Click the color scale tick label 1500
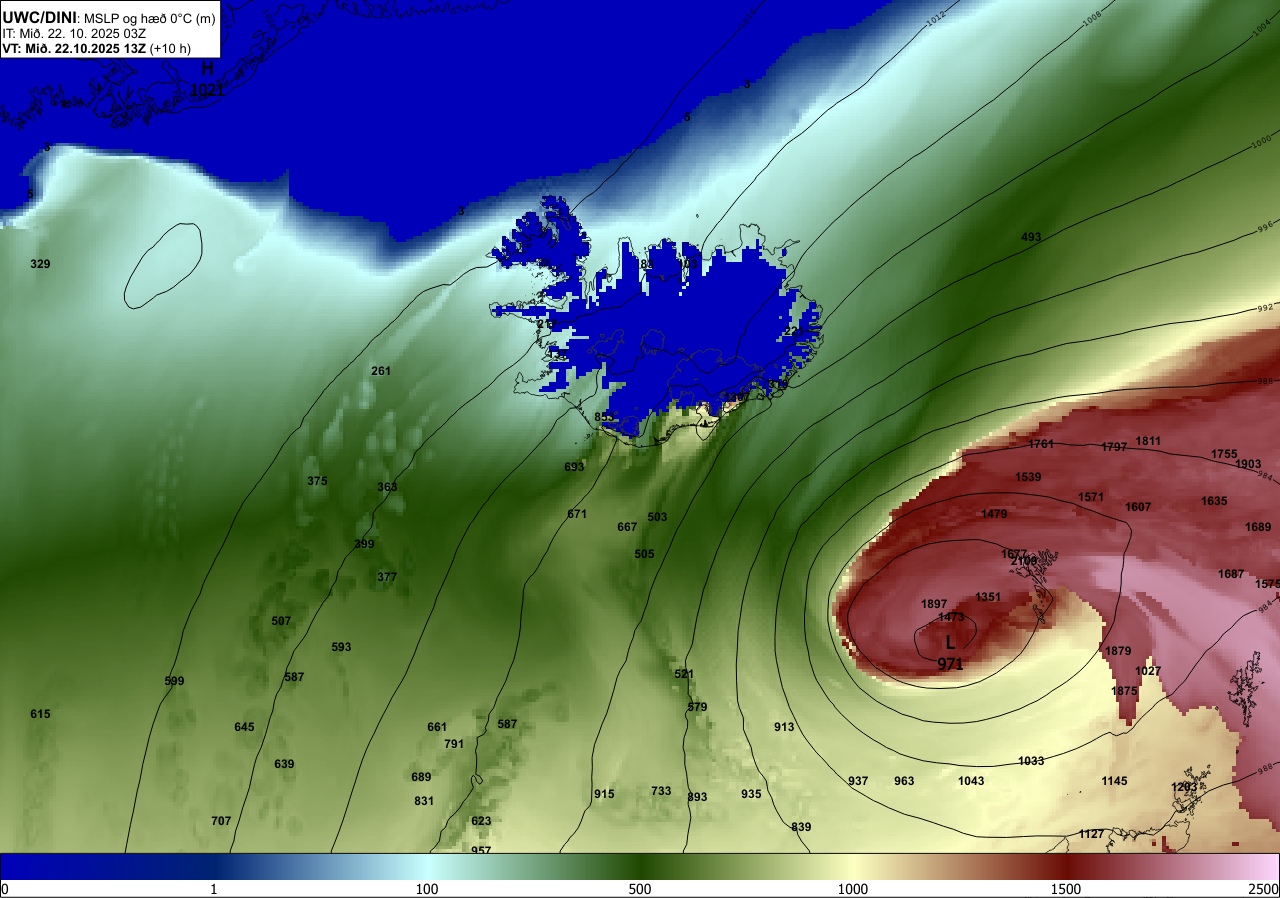Viewport: 1280px width, 898px height. [x=1066, y=889]
